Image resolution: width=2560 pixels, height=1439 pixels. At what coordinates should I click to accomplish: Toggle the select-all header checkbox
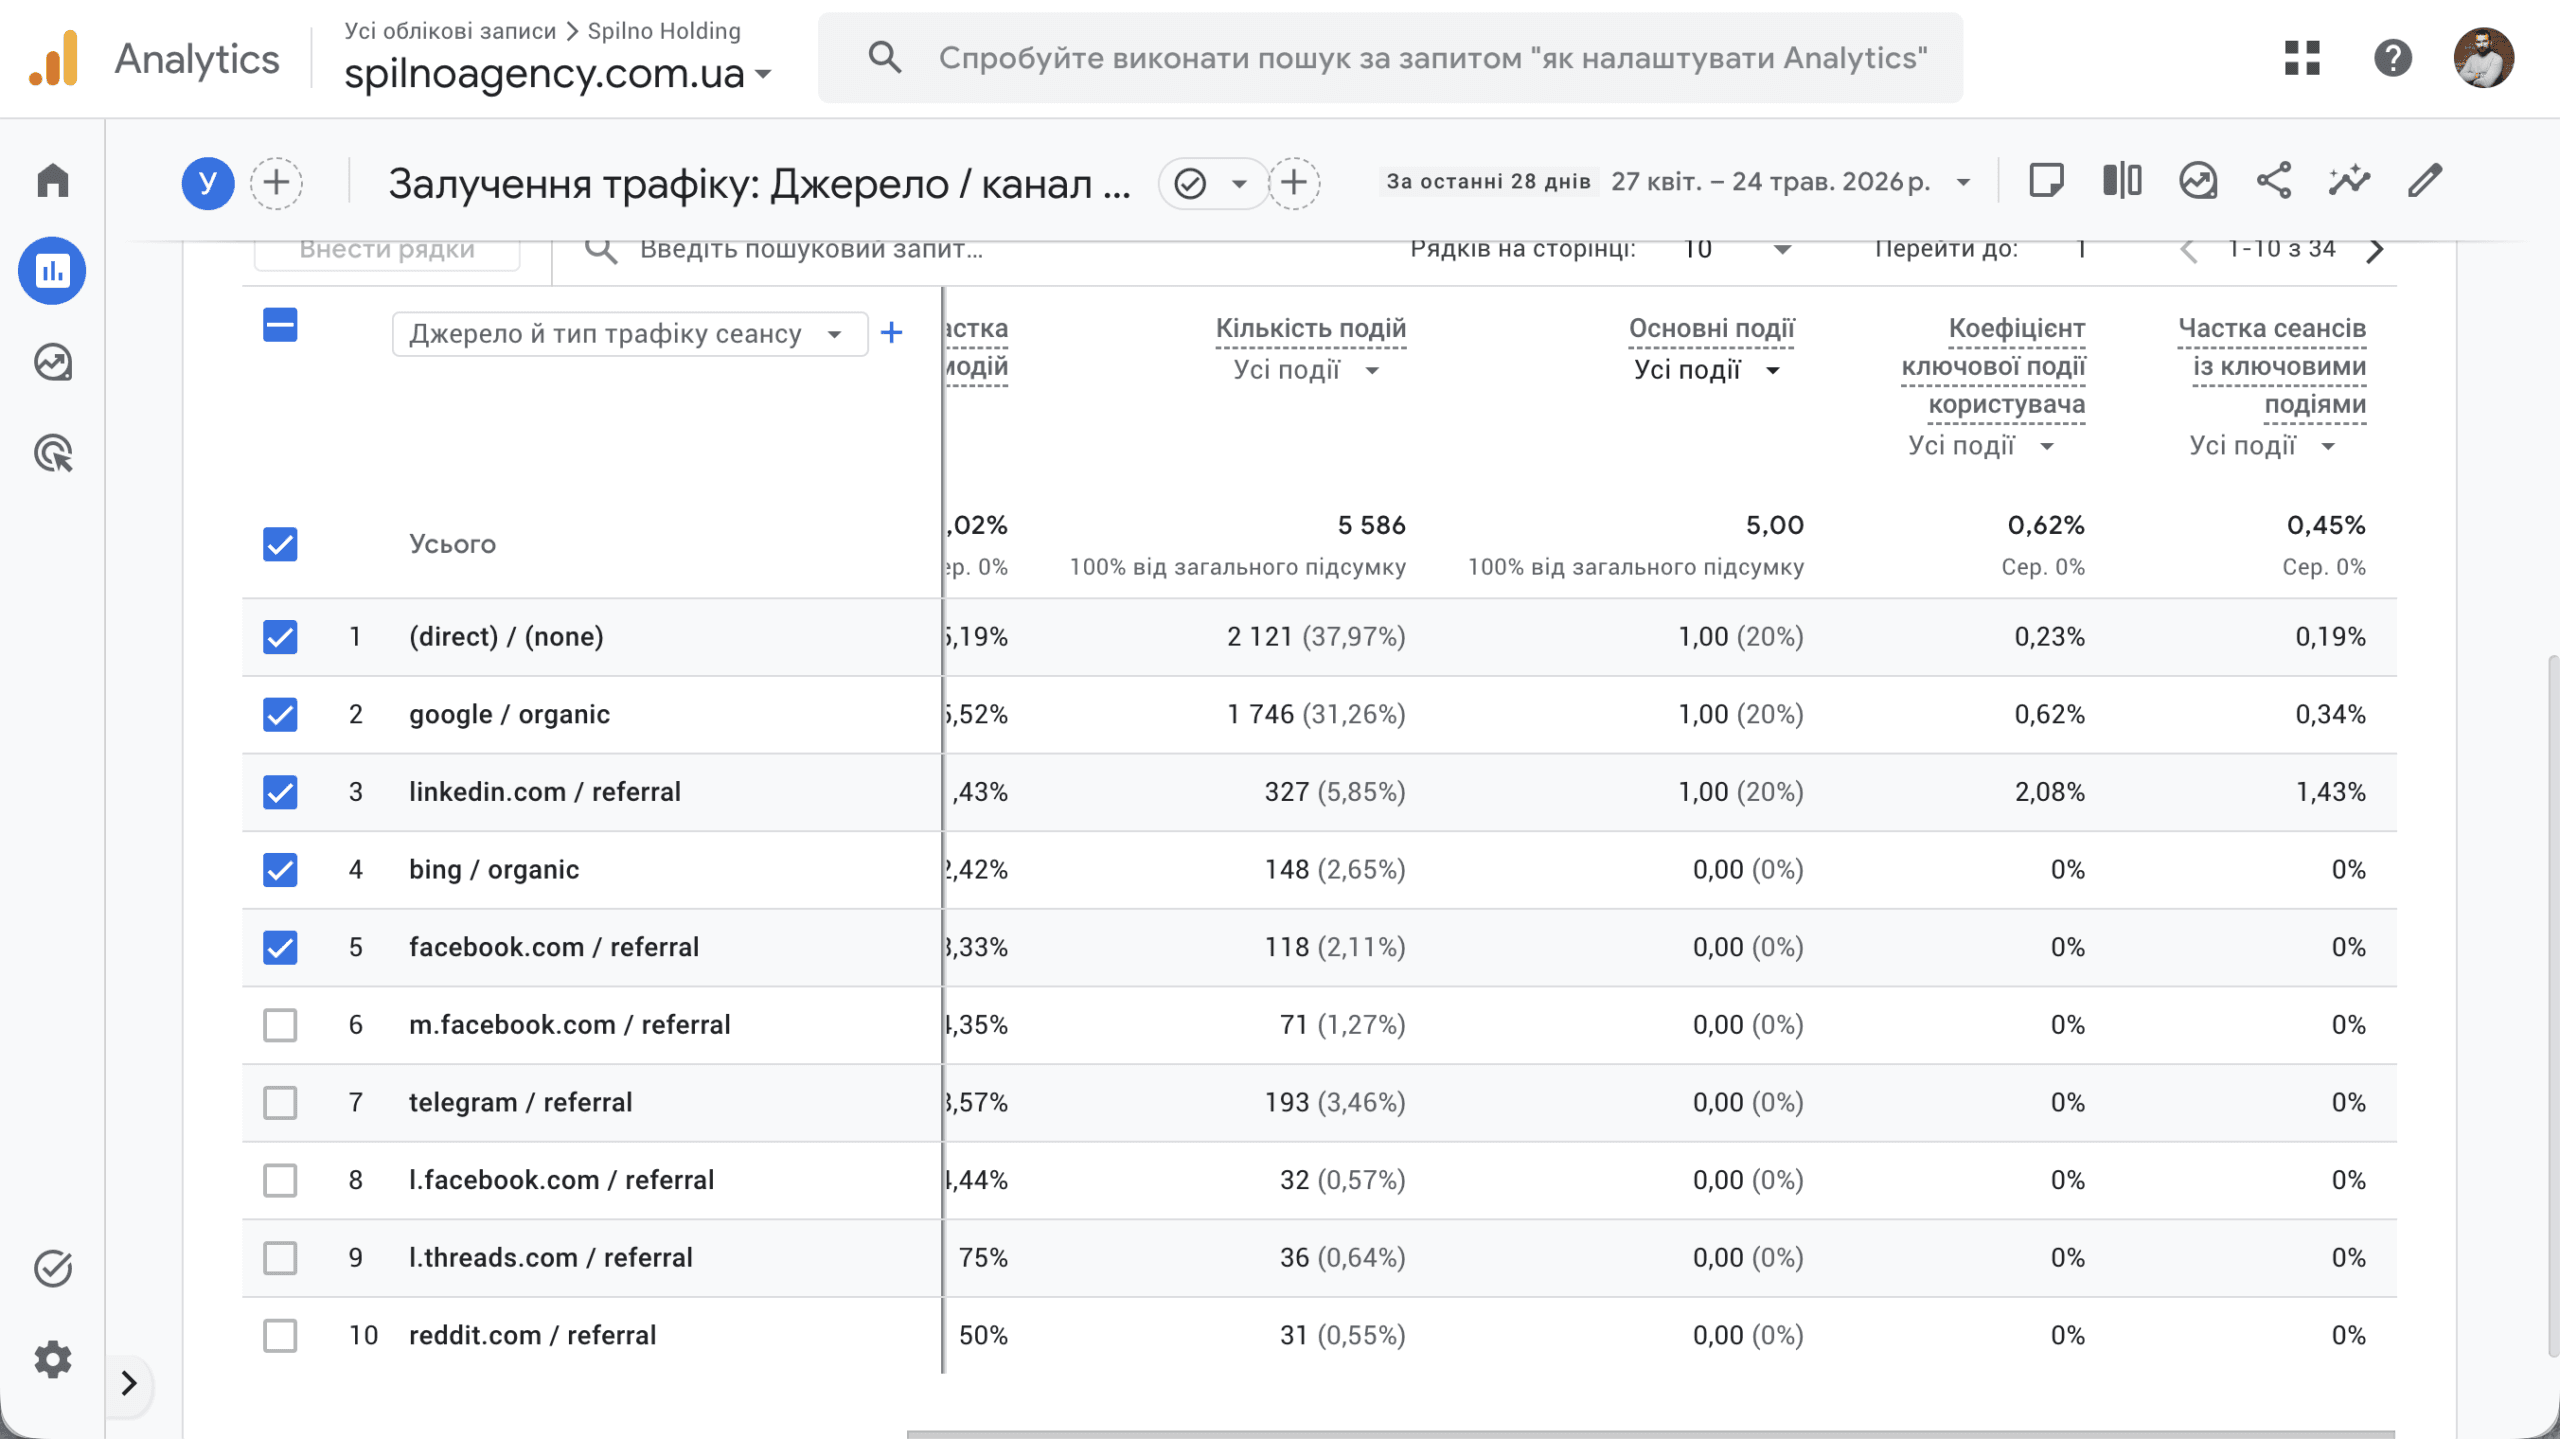280,325
